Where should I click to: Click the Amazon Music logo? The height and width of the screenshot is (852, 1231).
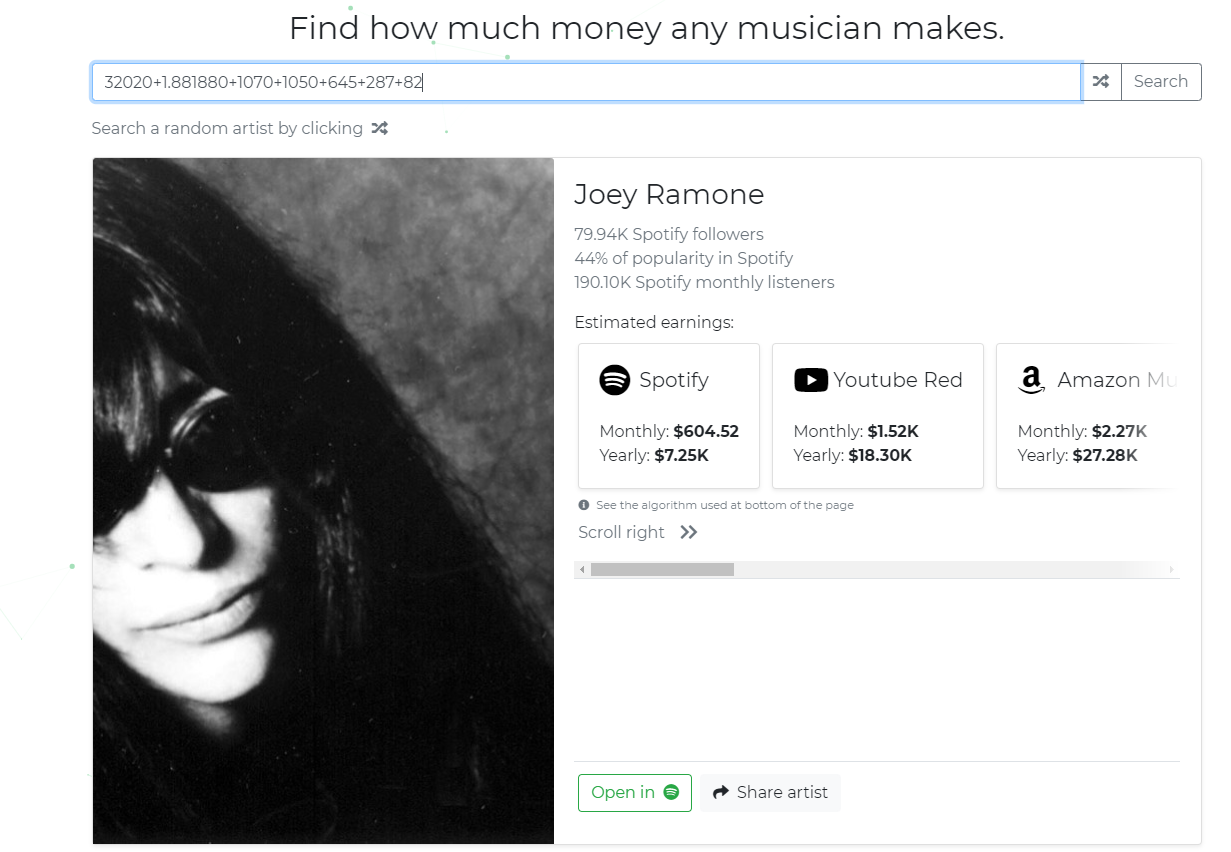pyautogui.click(x=1030, y=380)
